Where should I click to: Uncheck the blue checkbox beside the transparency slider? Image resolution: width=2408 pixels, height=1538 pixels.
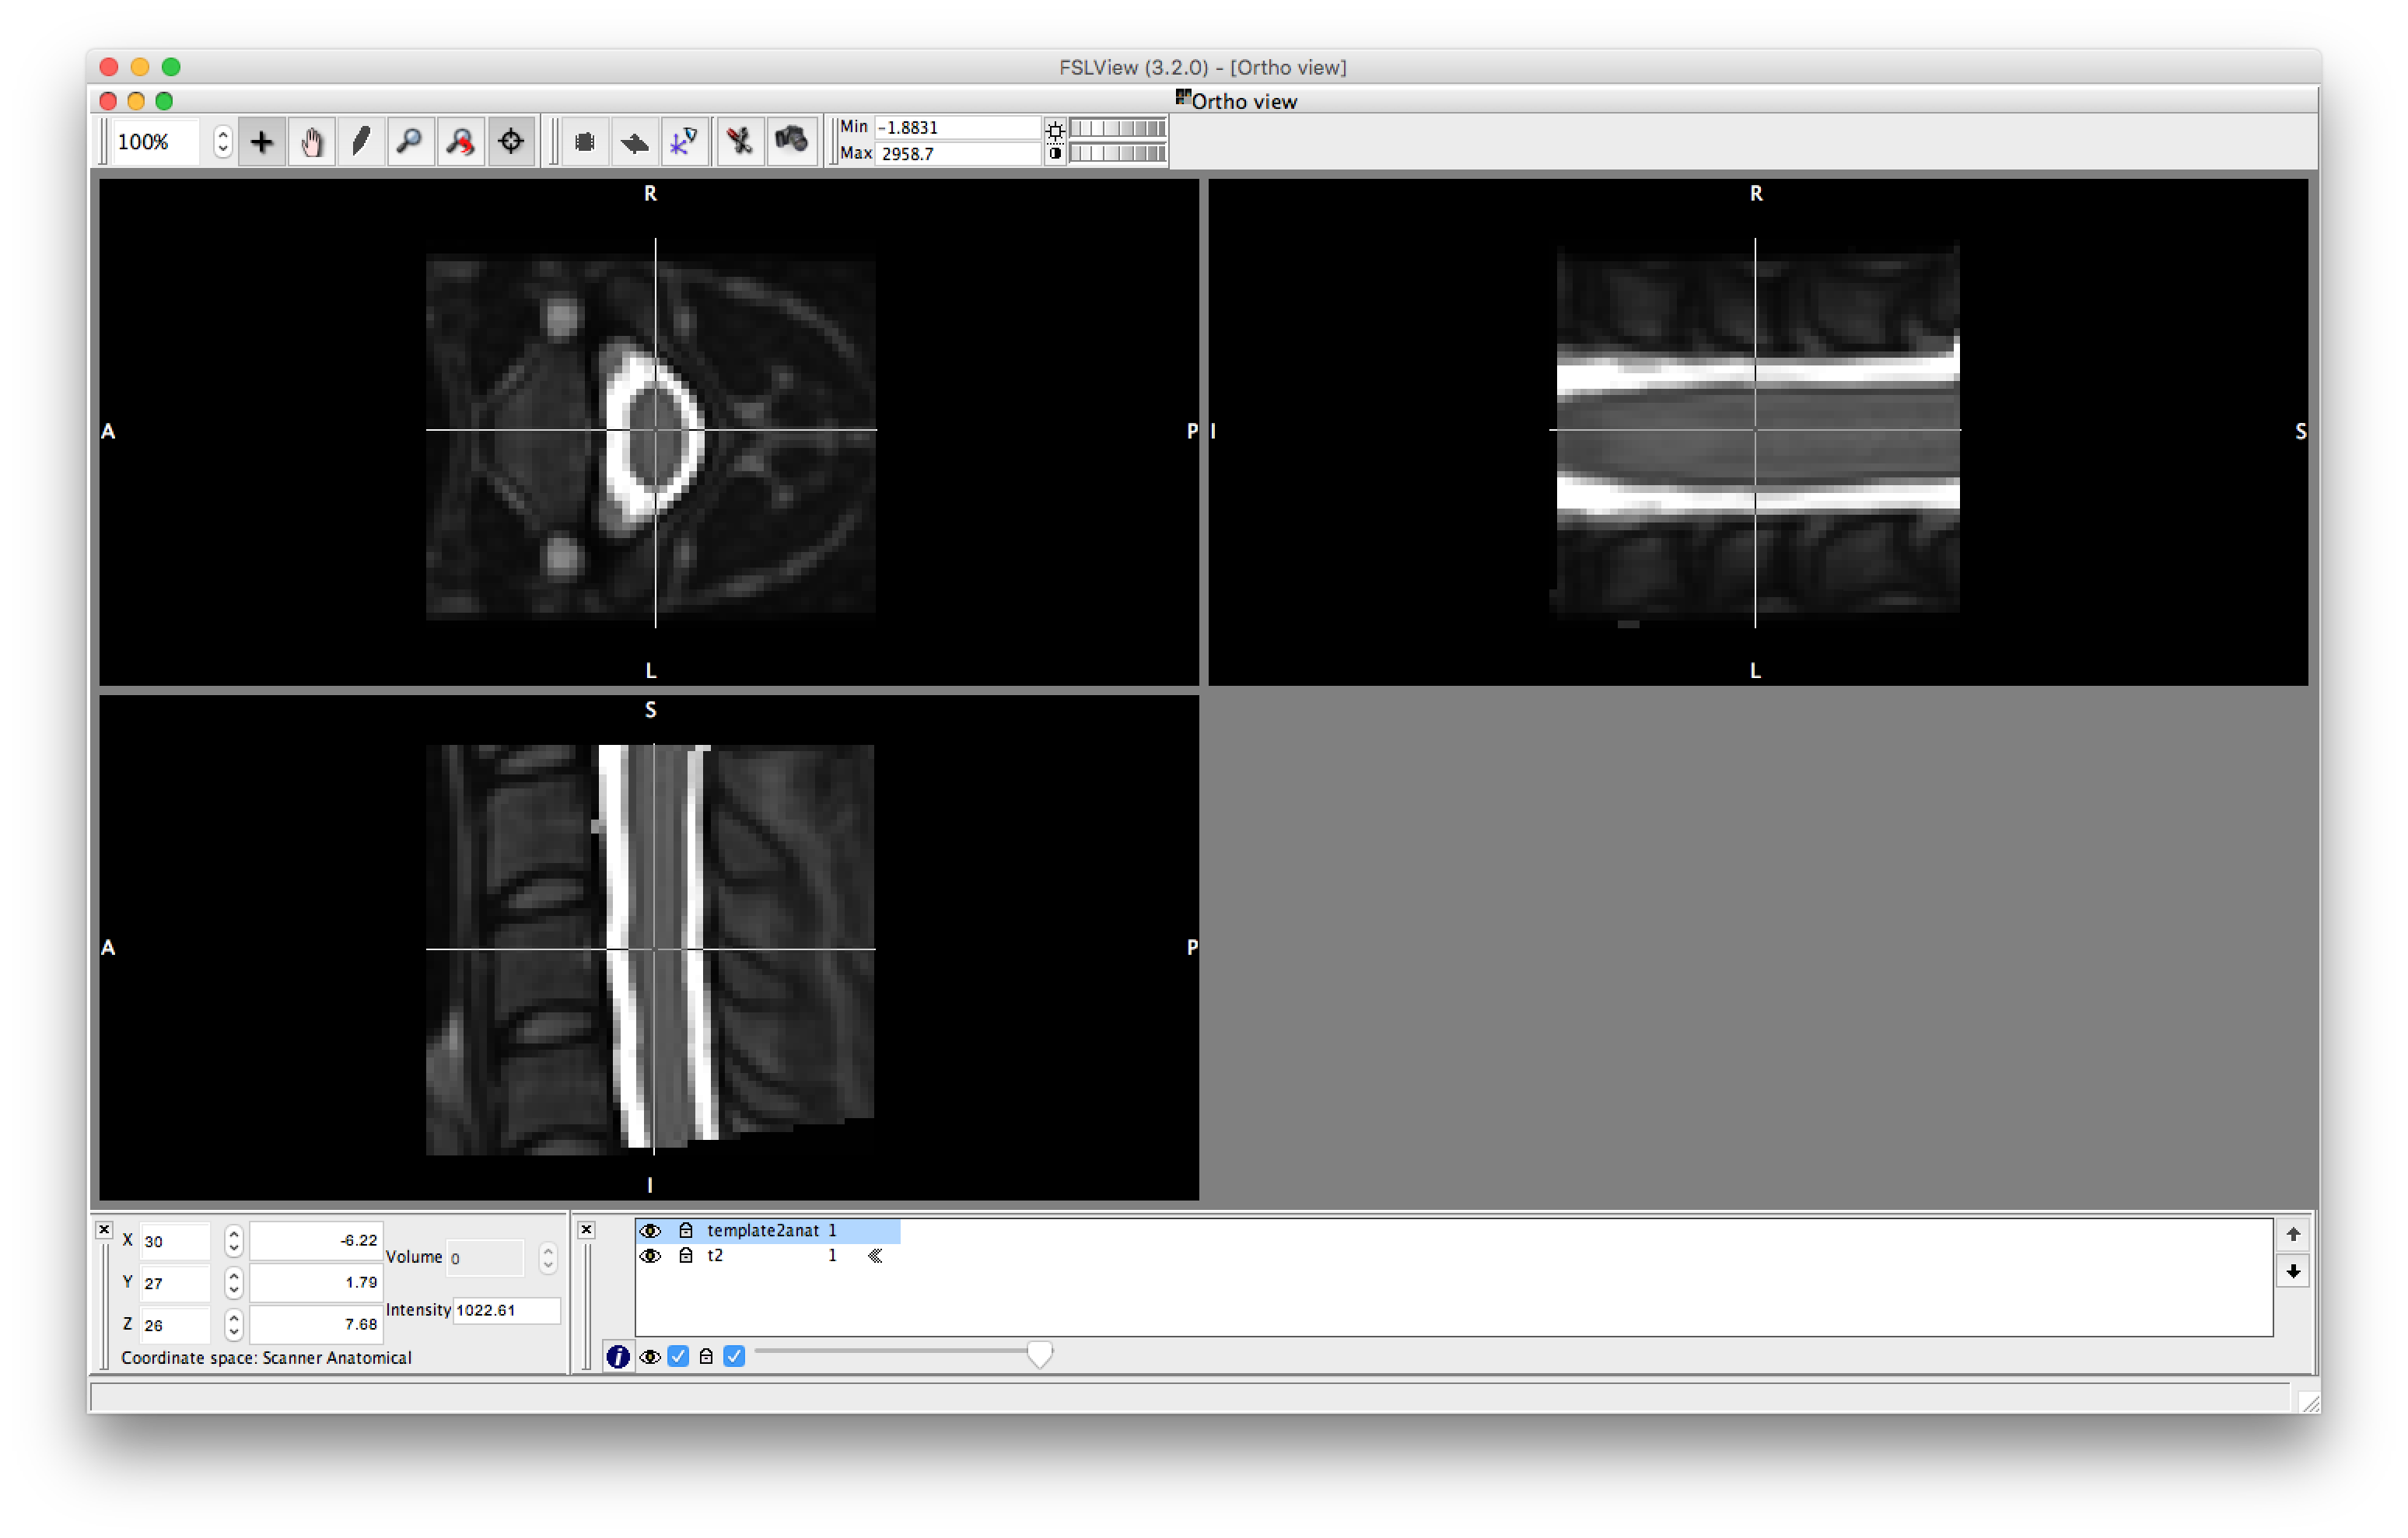pyautogui.click(x=735, y=1356)
